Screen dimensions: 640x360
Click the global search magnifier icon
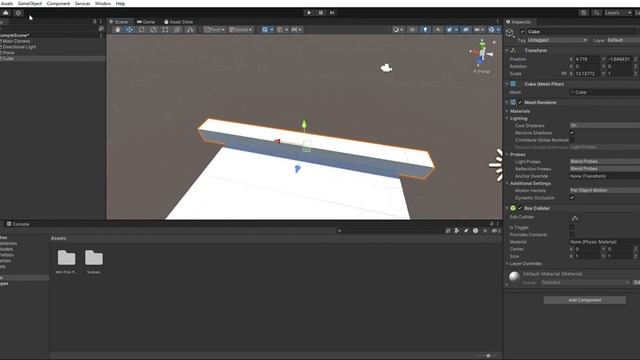point(596,13)
